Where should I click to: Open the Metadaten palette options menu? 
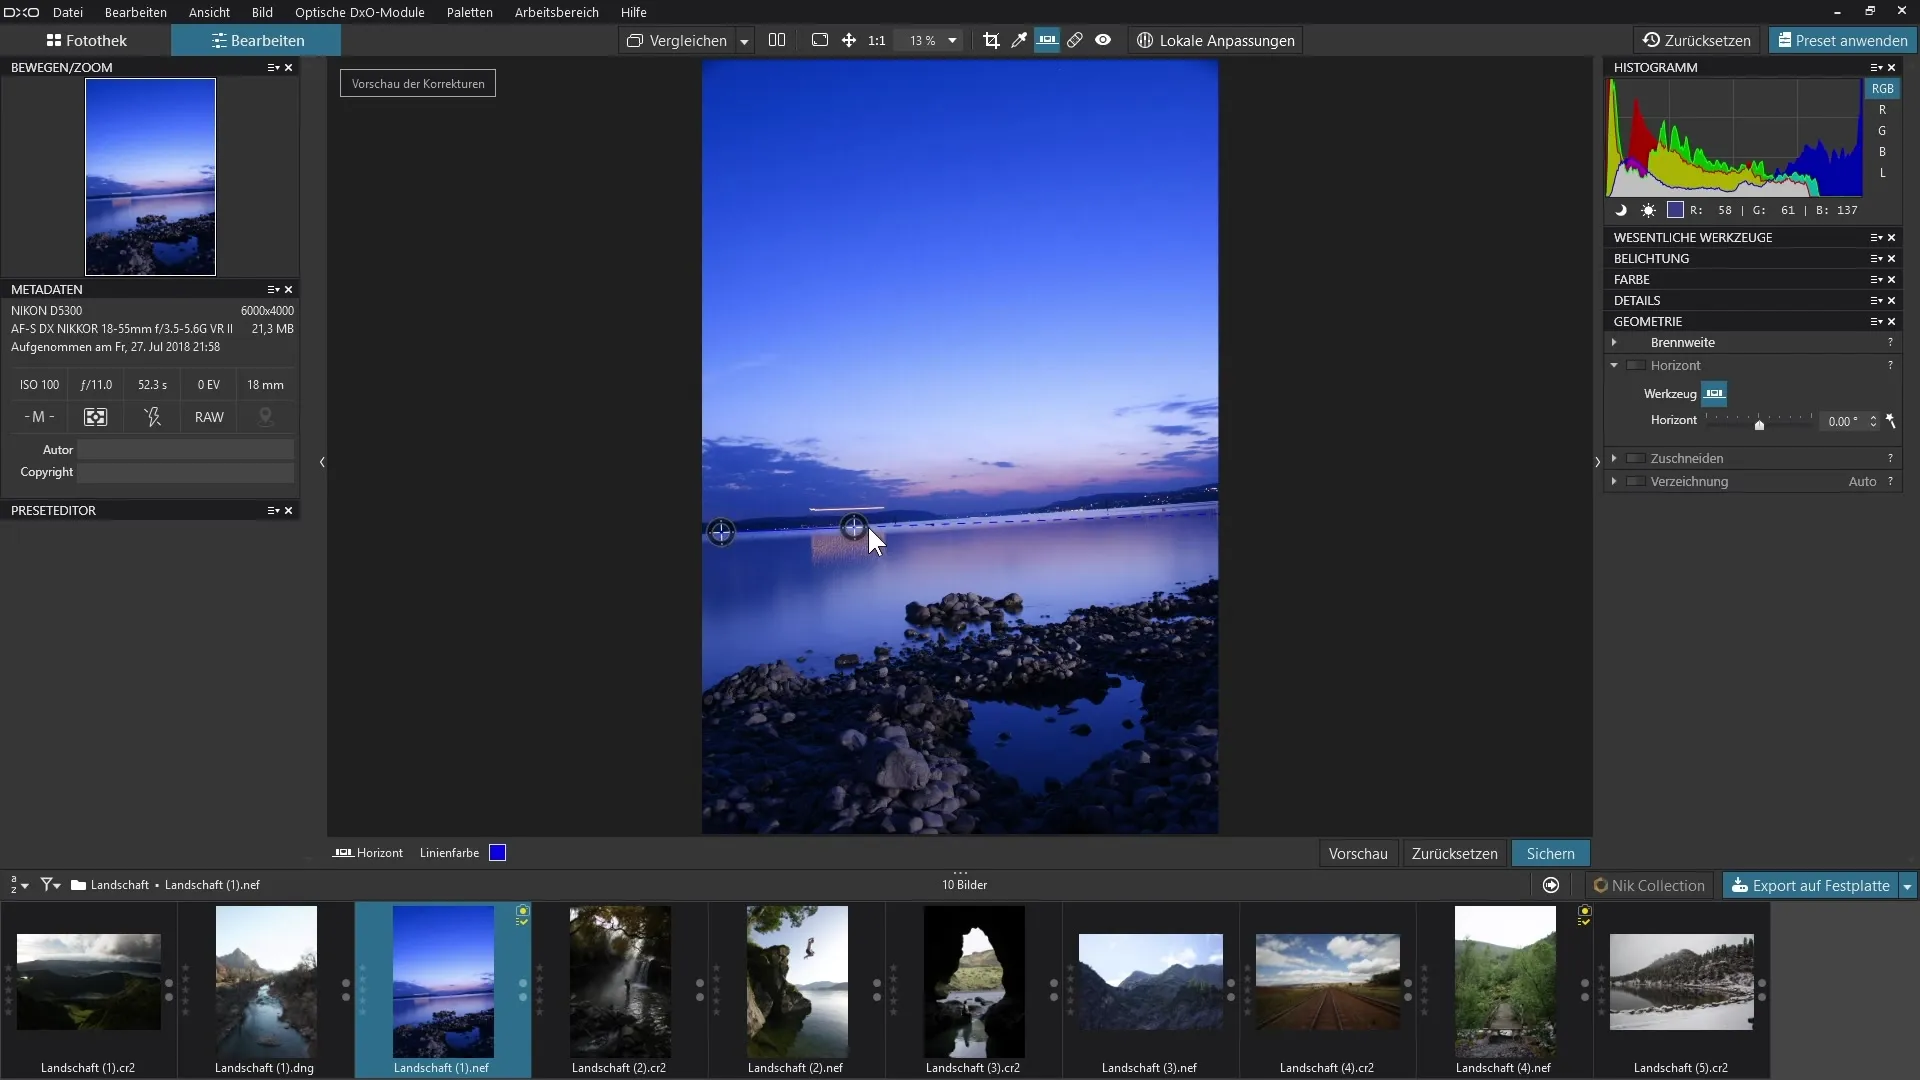273,290
